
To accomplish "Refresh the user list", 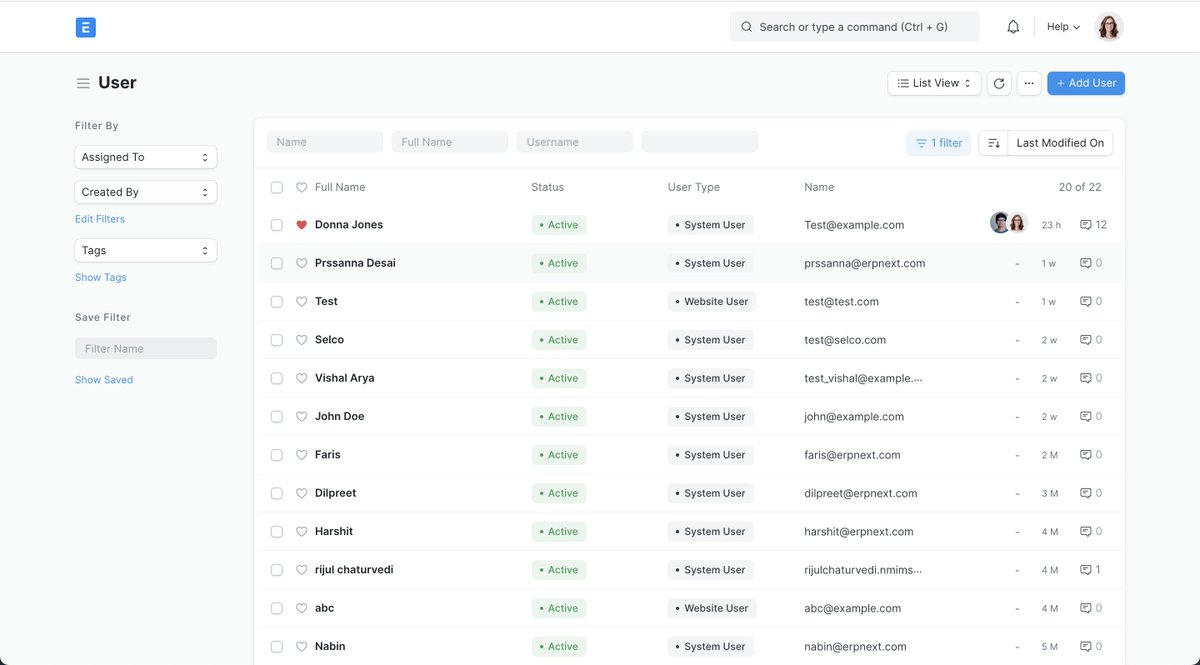I will (x=999, y=84).
